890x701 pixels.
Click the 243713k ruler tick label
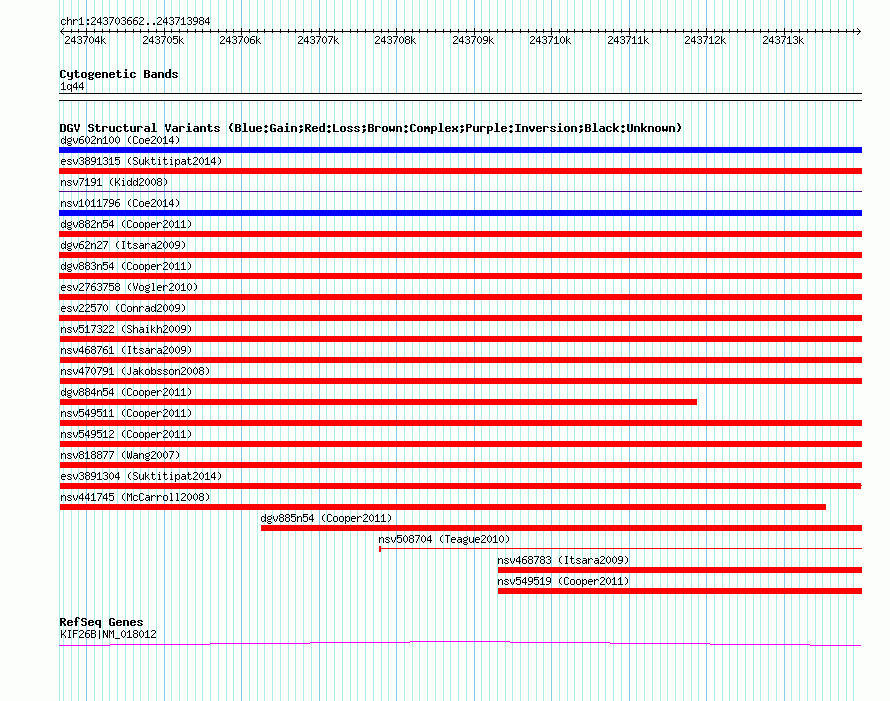click(783, 40)
